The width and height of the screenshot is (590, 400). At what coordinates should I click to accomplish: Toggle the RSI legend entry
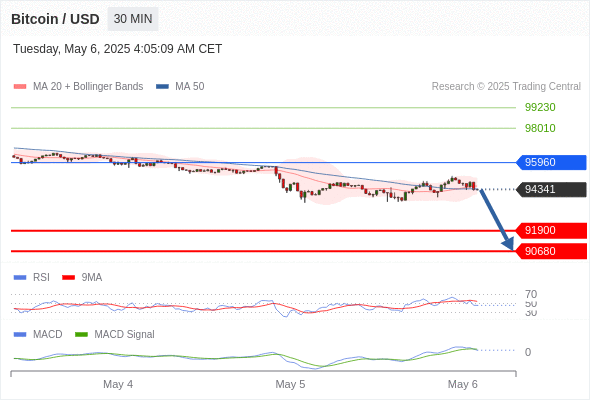32,277
